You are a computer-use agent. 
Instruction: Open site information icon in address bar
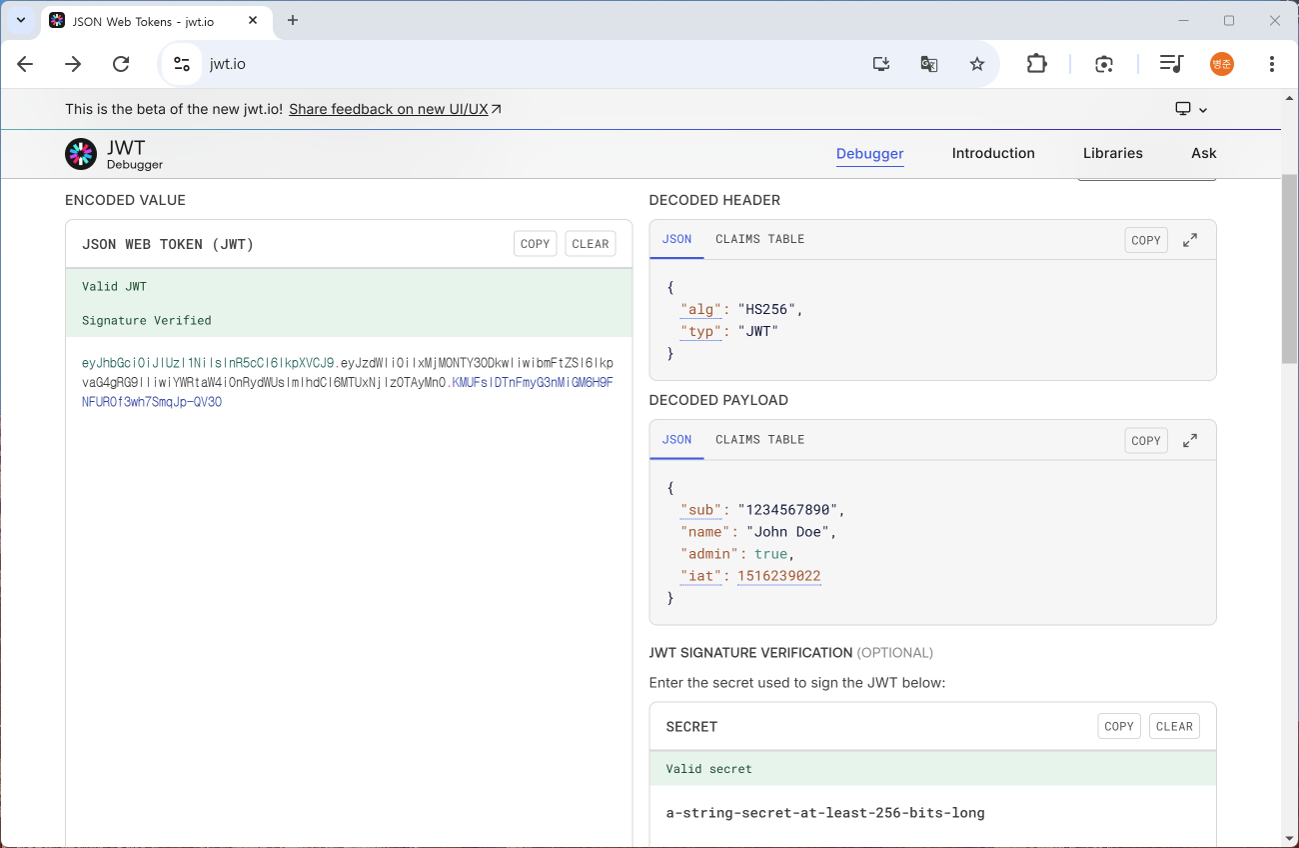(181, 64)
